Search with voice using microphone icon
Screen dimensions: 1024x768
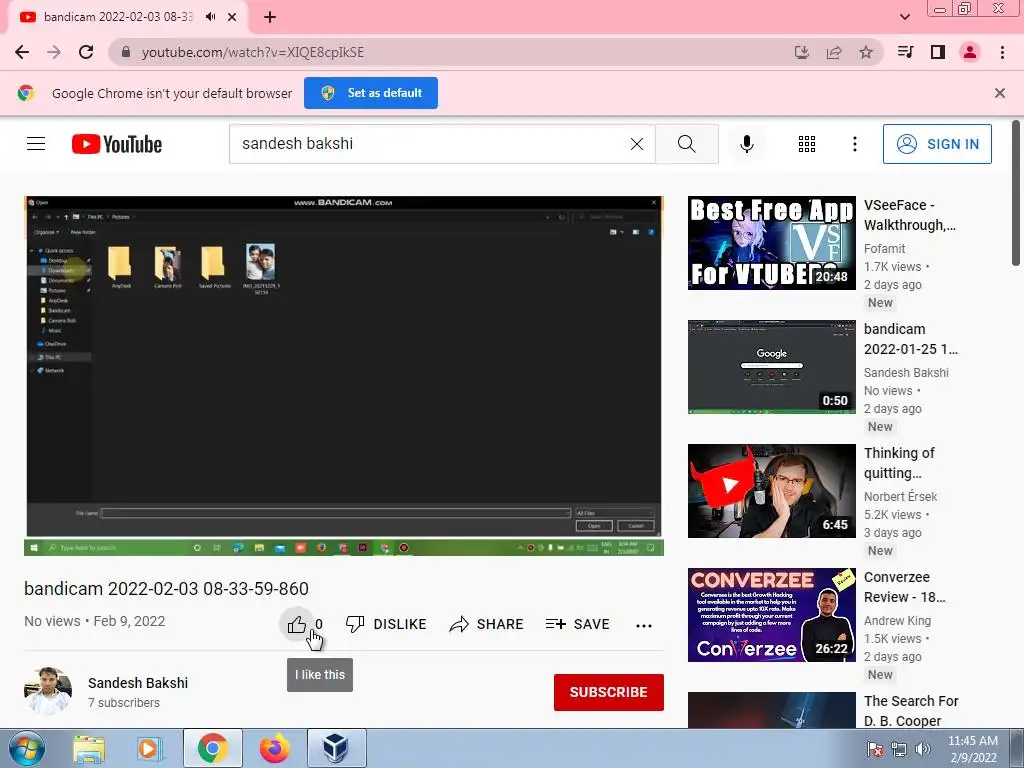tap(747, 144)
